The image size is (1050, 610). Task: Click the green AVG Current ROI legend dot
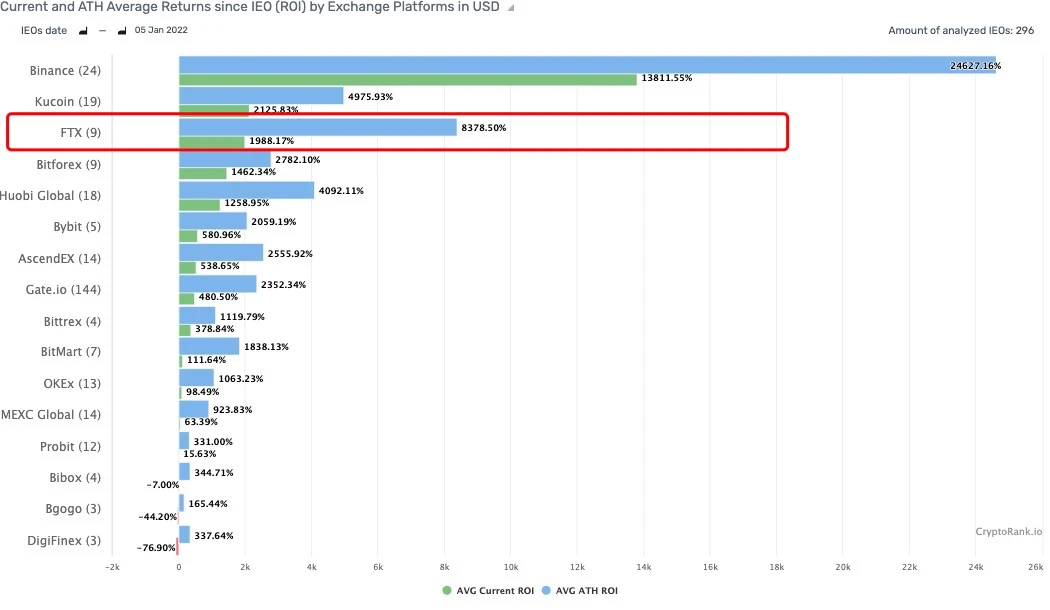tap(446, 591)
